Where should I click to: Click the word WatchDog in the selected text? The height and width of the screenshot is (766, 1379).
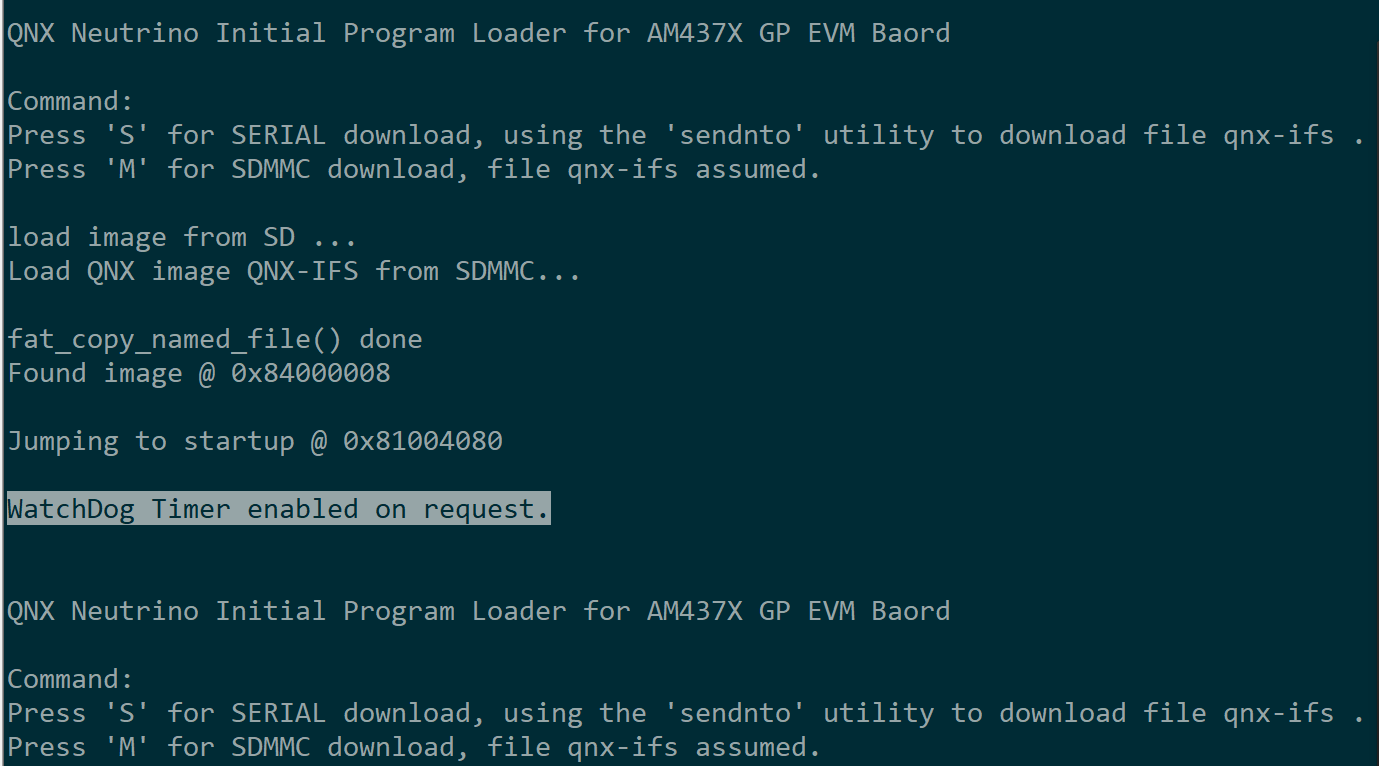point(70,509)
